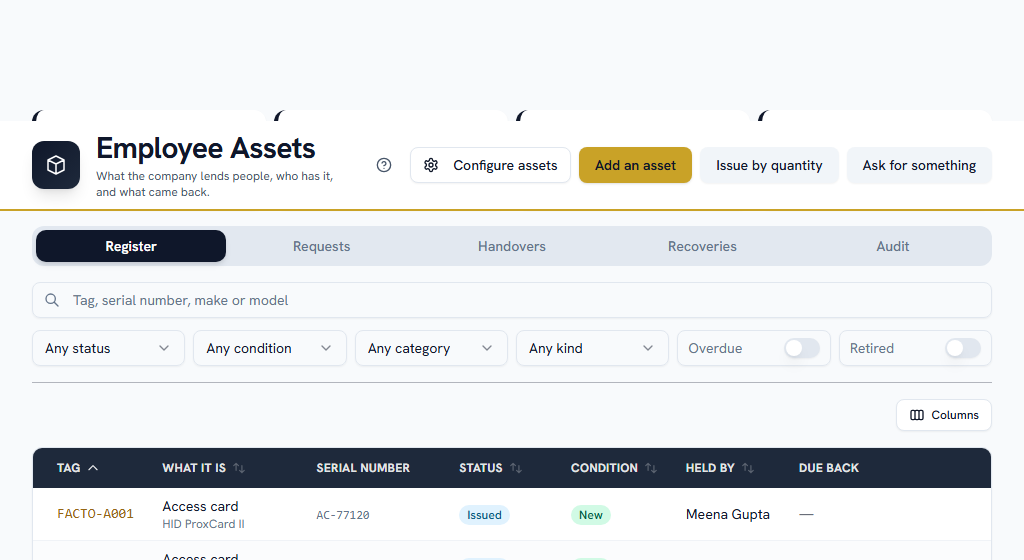Click the Employee Assets page title
This screenshot has width=1024, height=560.
[206, 149]
